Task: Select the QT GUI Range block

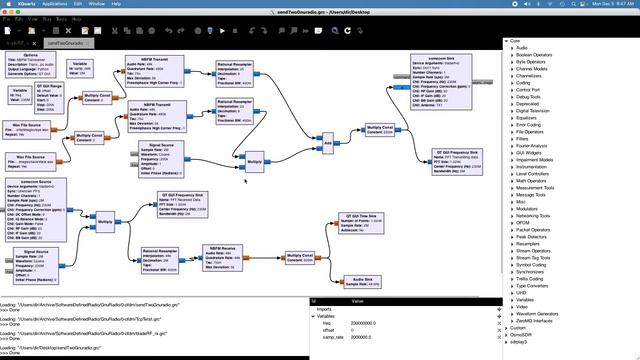Action: pos(49,98)
